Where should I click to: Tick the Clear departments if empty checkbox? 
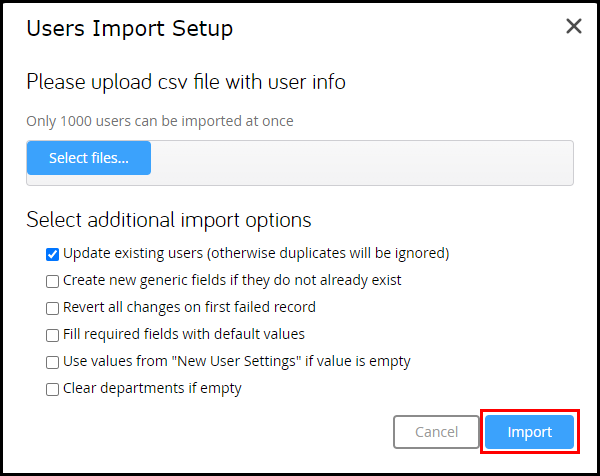point(52,389)
